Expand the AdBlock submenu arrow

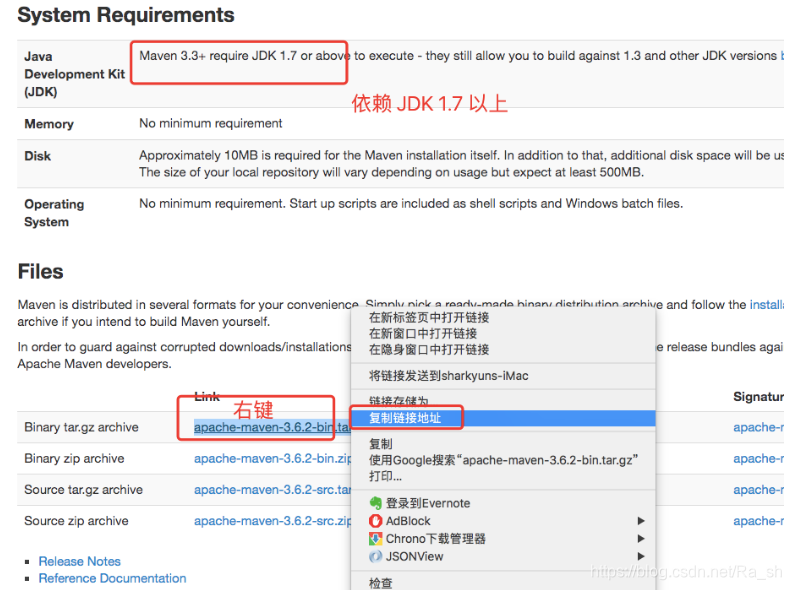tap(641, 520)
